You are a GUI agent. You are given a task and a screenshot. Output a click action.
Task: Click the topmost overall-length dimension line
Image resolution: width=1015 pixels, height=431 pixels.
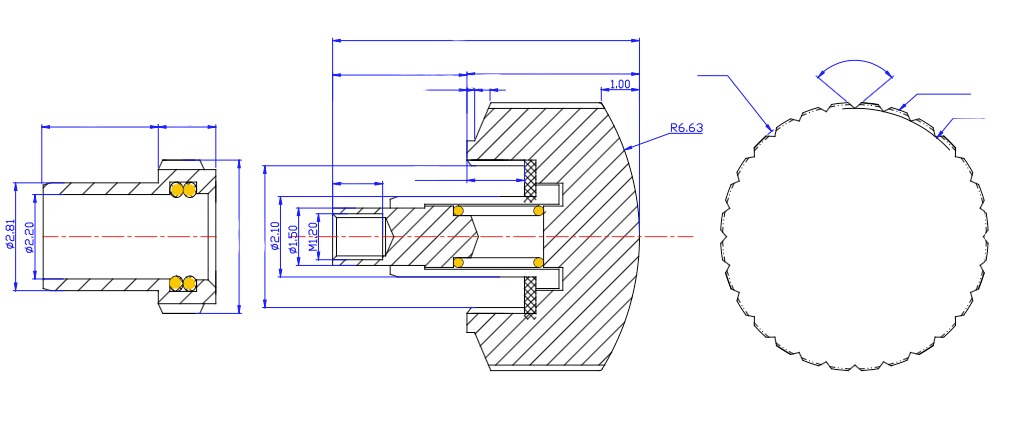coord(485,41)
